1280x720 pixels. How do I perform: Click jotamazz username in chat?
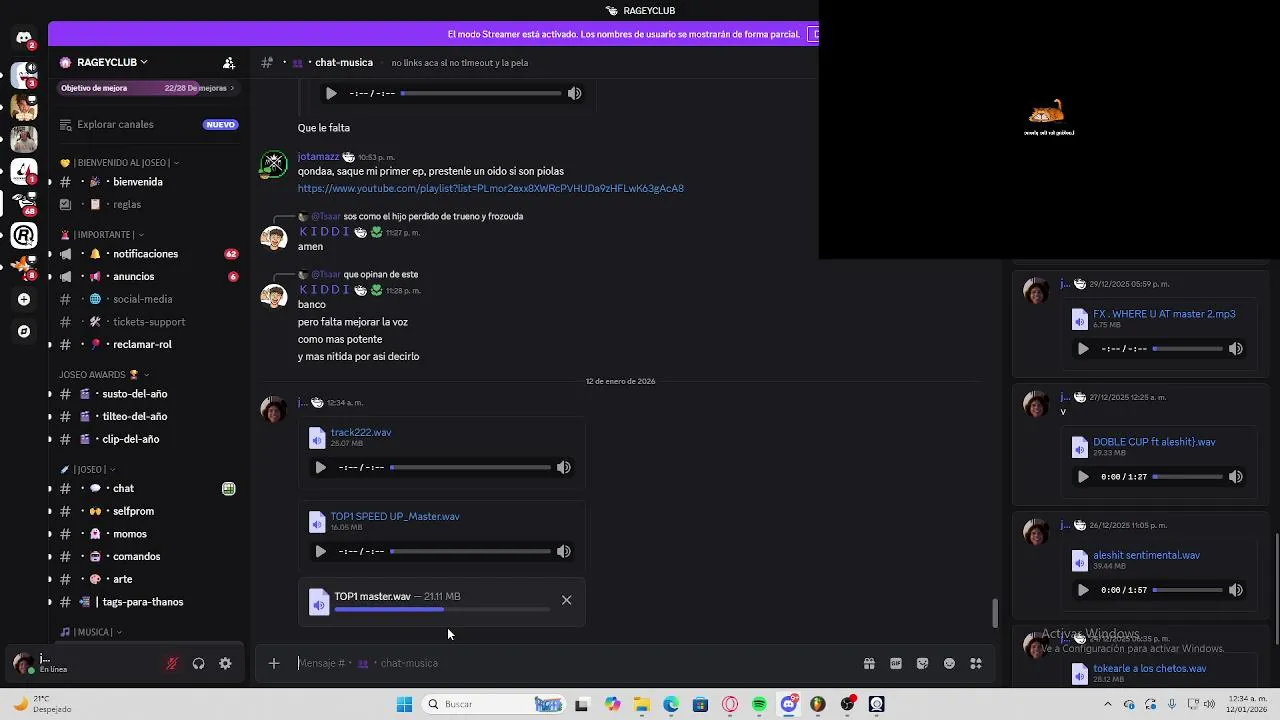[318, 157]
